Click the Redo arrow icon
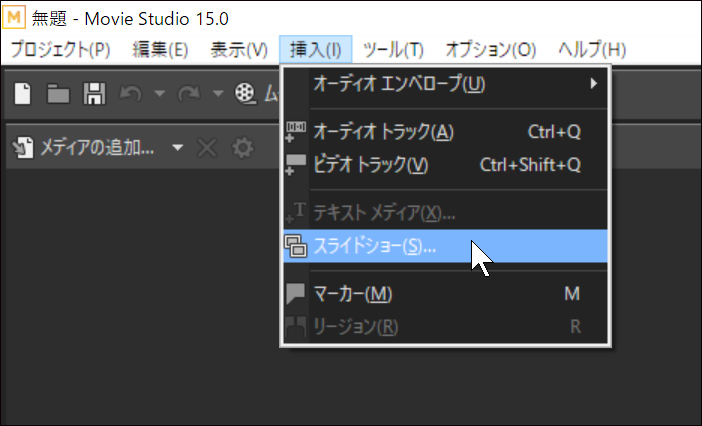 (189, 94)
